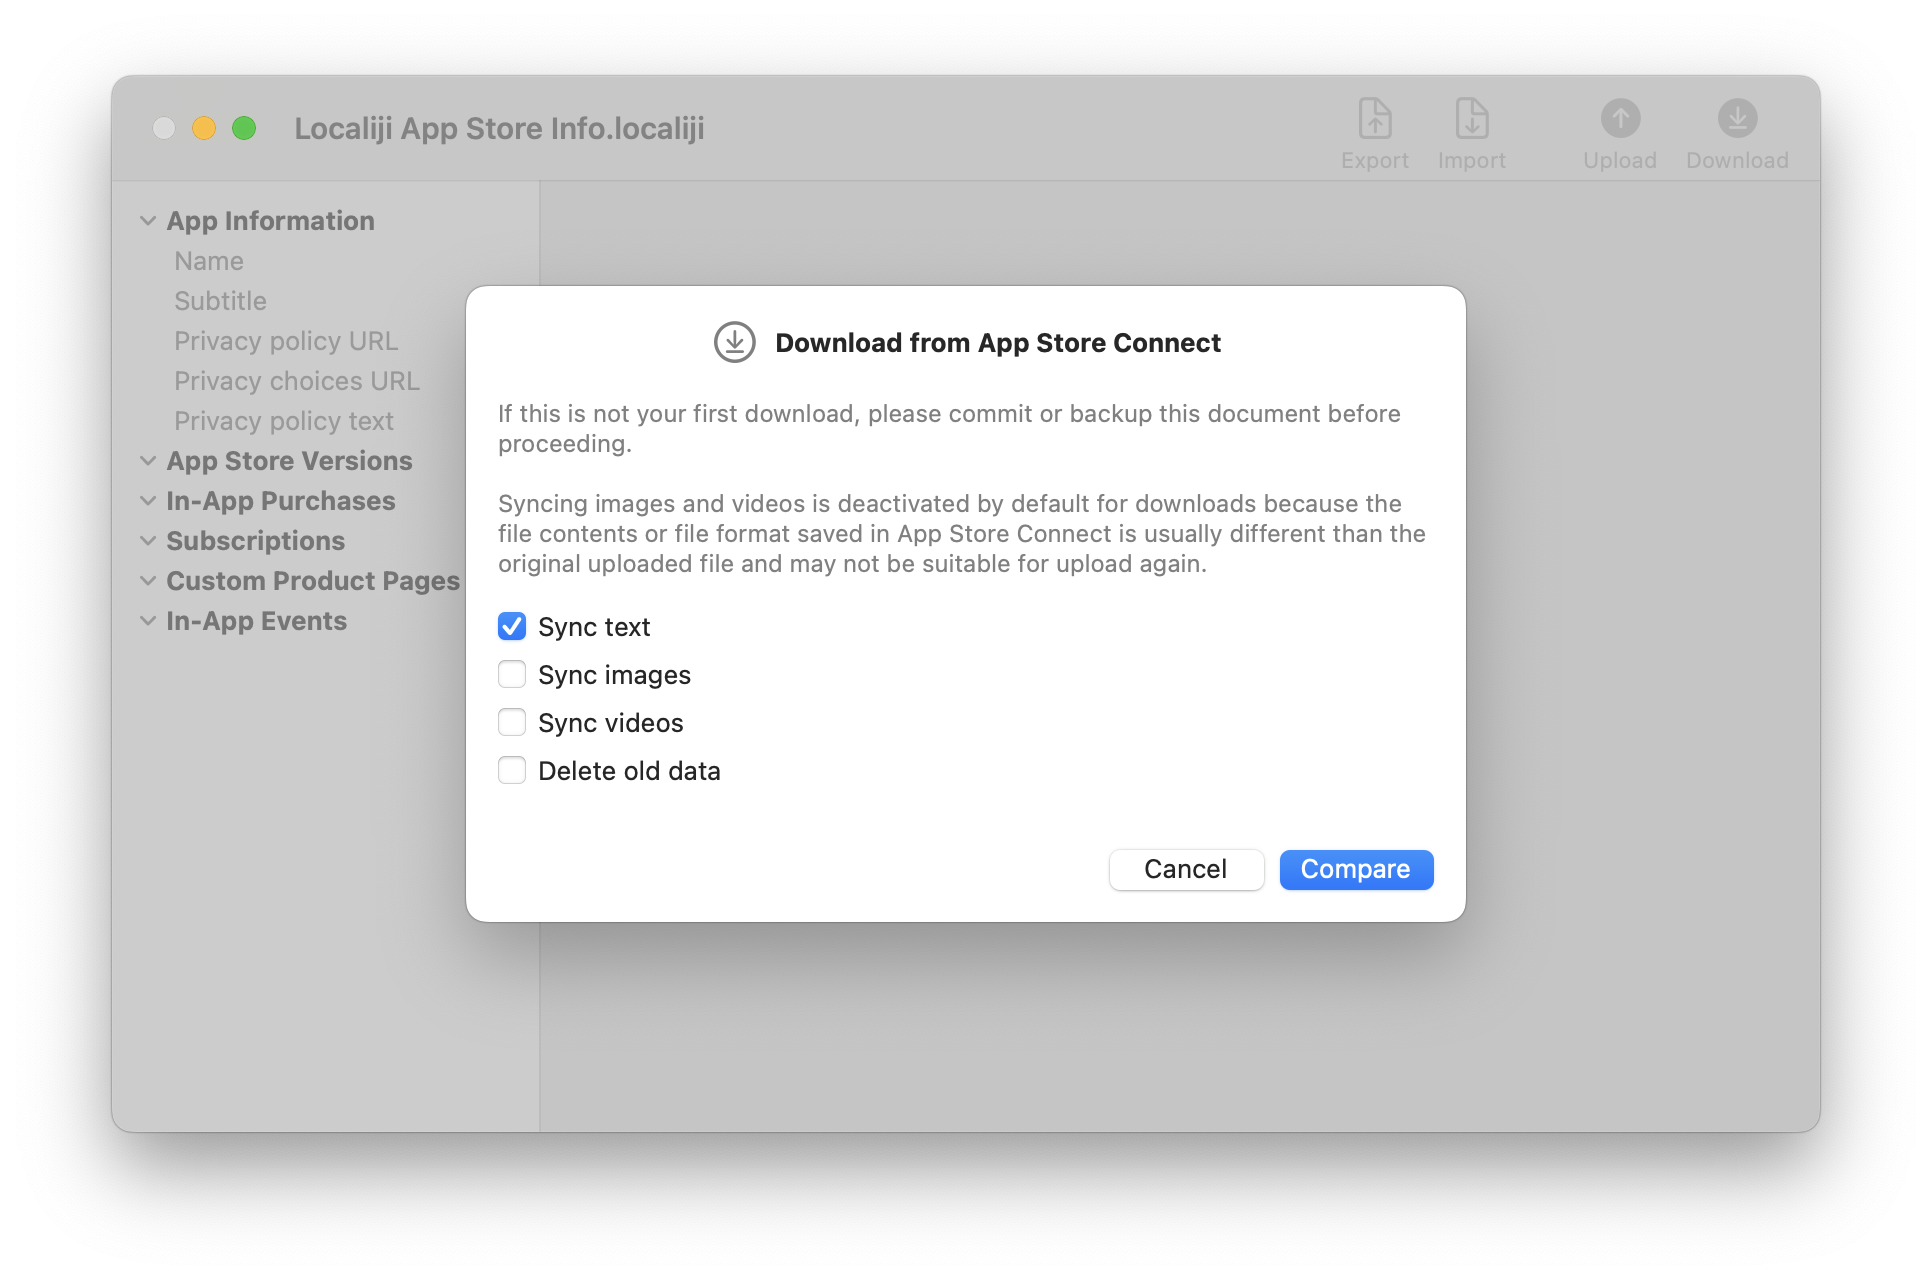1932x1280 pixels.
Task: Toggle the Custom Product Pages chevron
Action: 148,581
